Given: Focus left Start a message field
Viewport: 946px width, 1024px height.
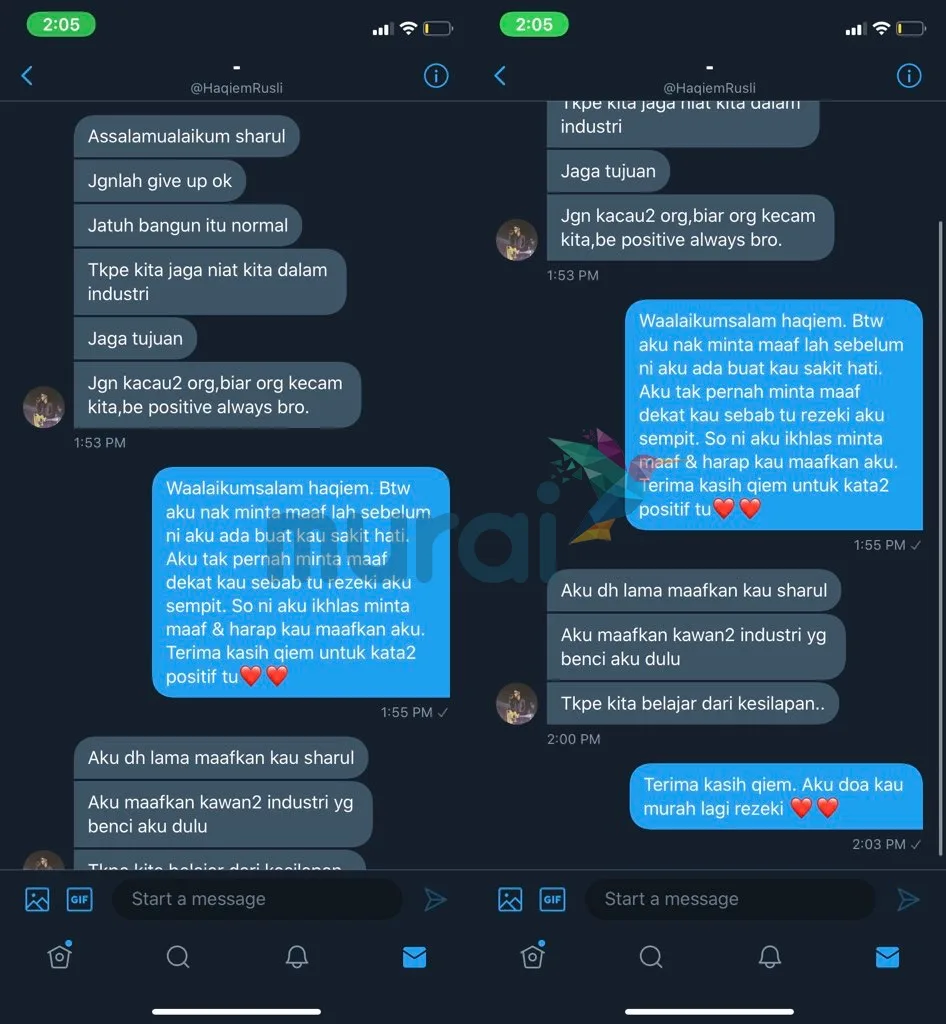Looking at the screenshot, I should pyautogui.click(x=257, y=899).
